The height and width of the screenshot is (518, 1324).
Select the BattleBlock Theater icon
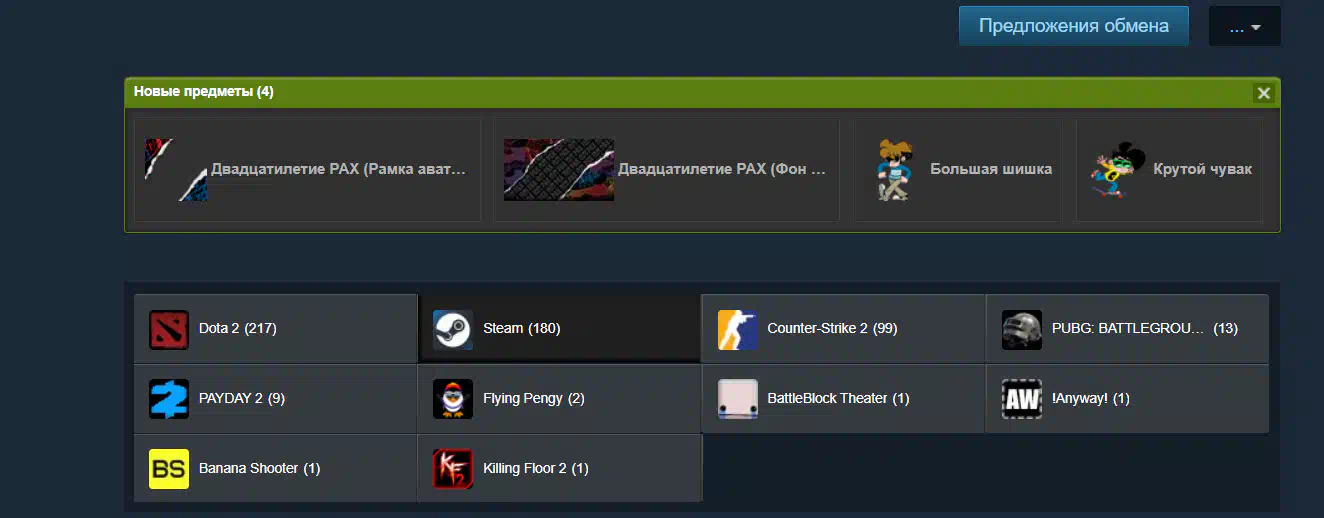(738, 399)
